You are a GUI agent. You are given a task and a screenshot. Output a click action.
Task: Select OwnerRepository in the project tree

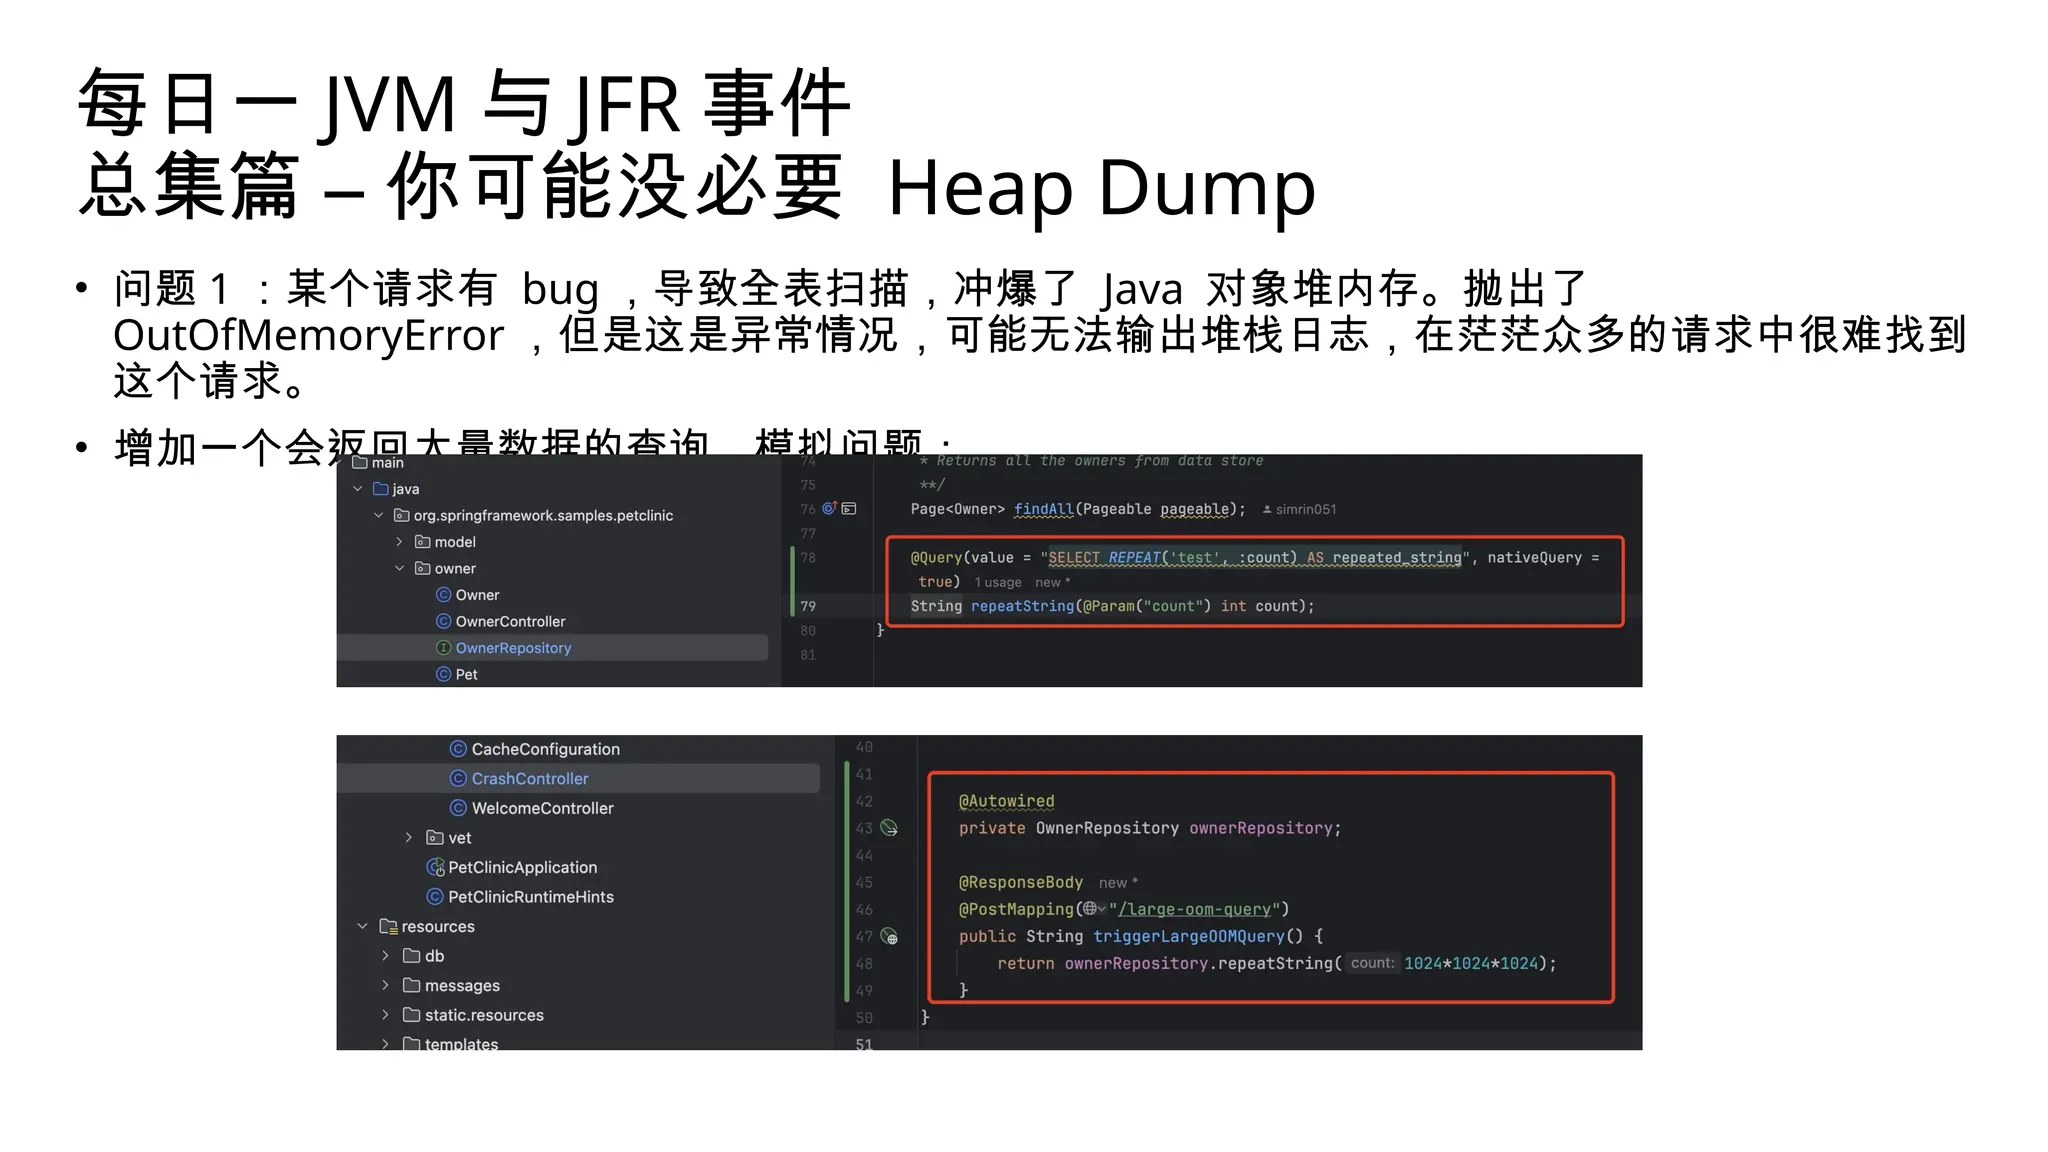pos(552,648)
